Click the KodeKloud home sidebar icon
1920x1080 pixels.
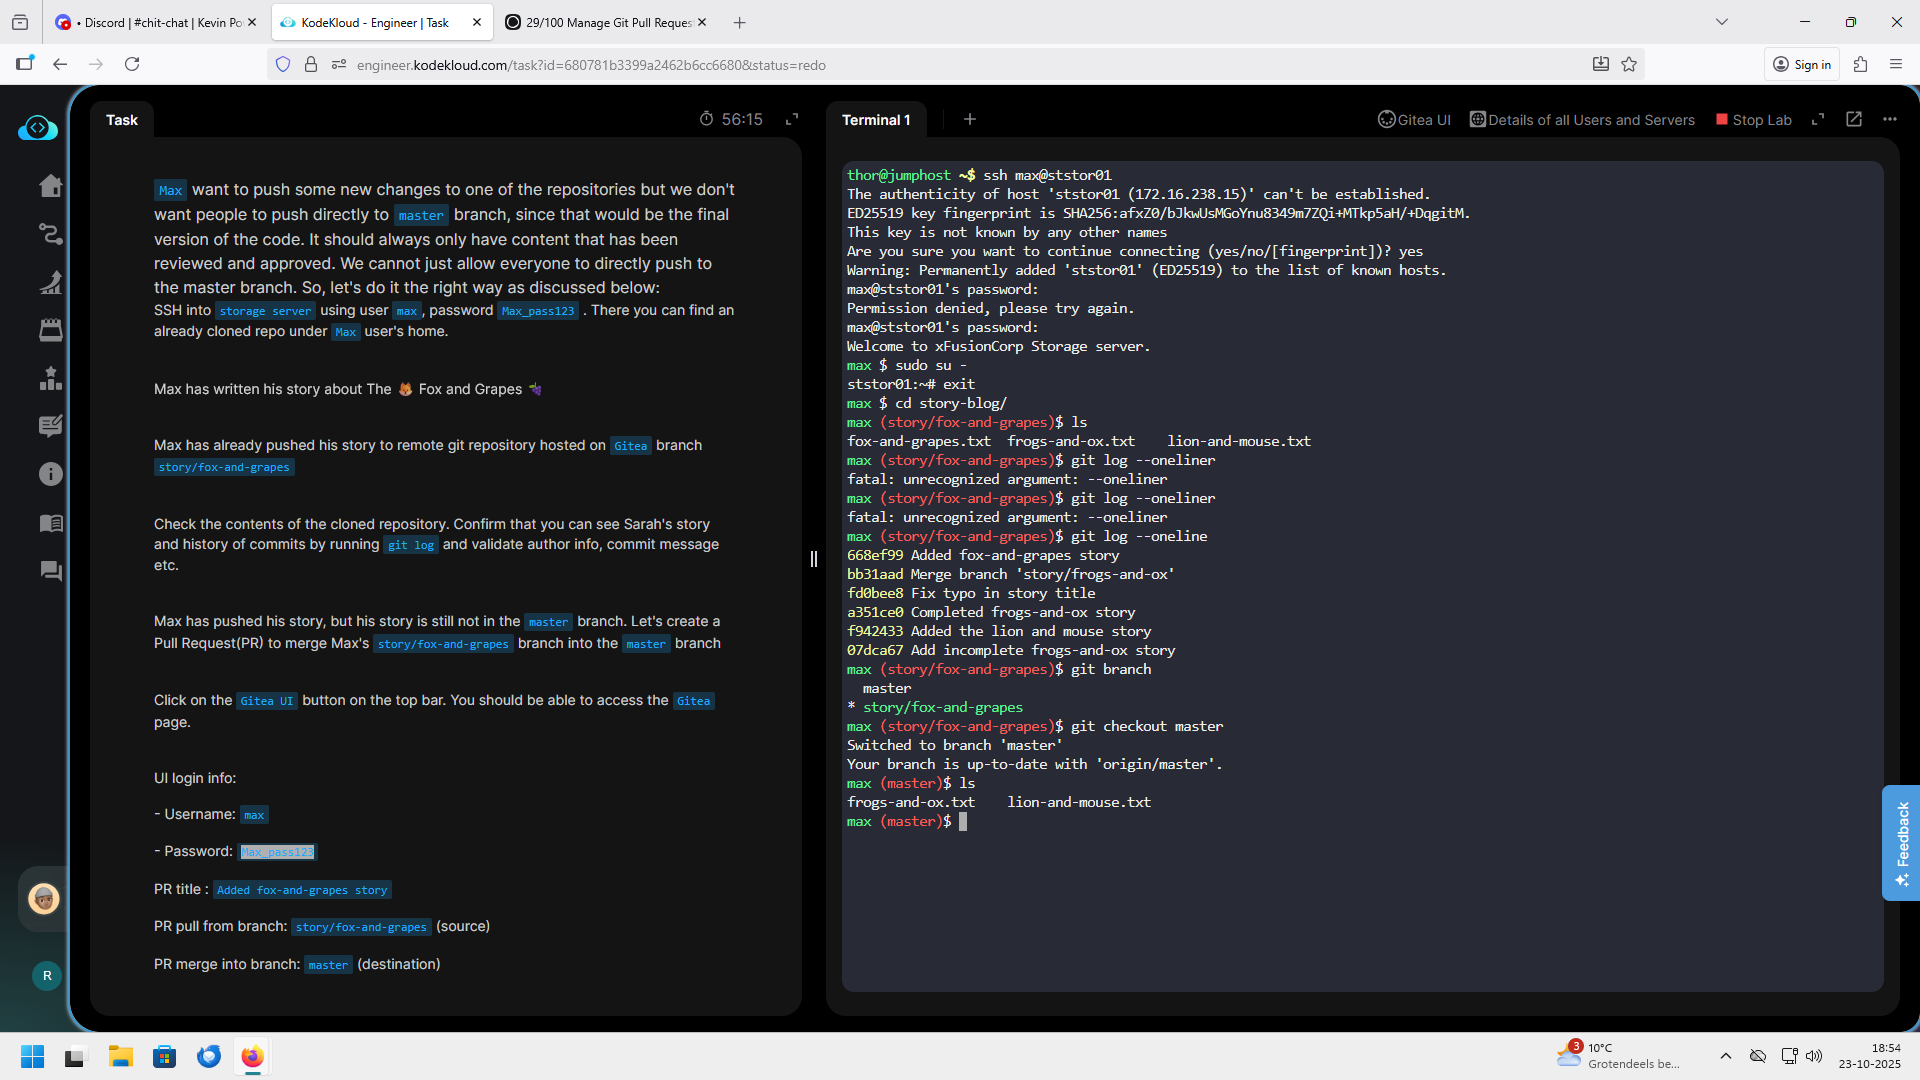pos(50,186)
